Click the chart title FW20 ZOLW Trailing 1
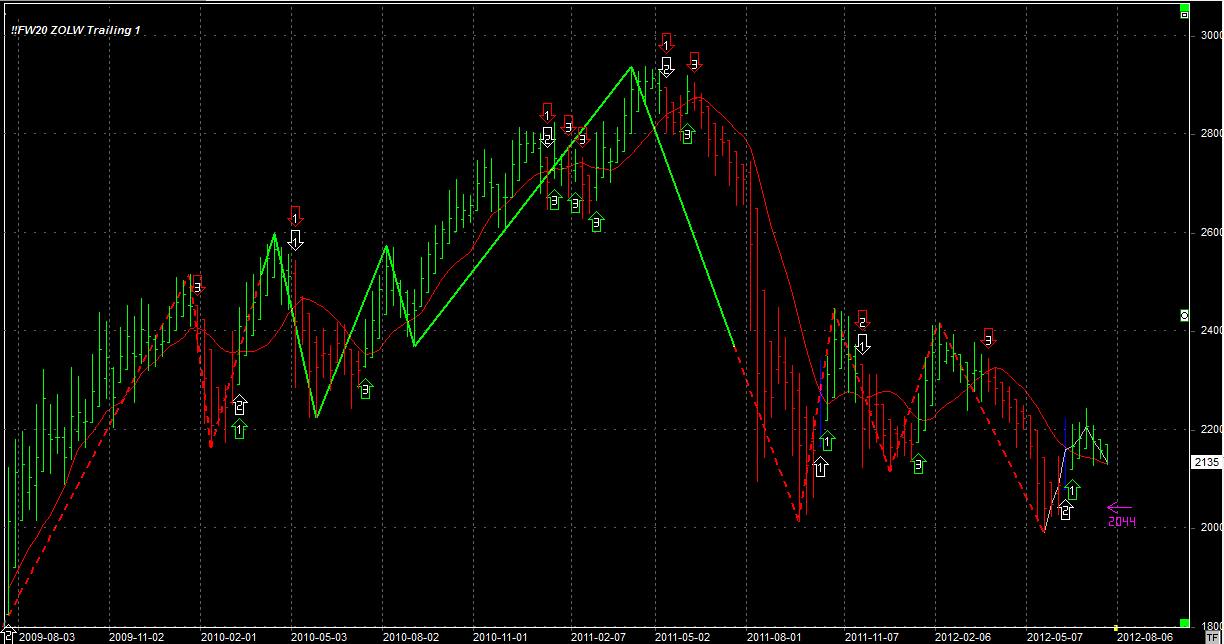This screenshot has height=644, width=1224. 76,31
